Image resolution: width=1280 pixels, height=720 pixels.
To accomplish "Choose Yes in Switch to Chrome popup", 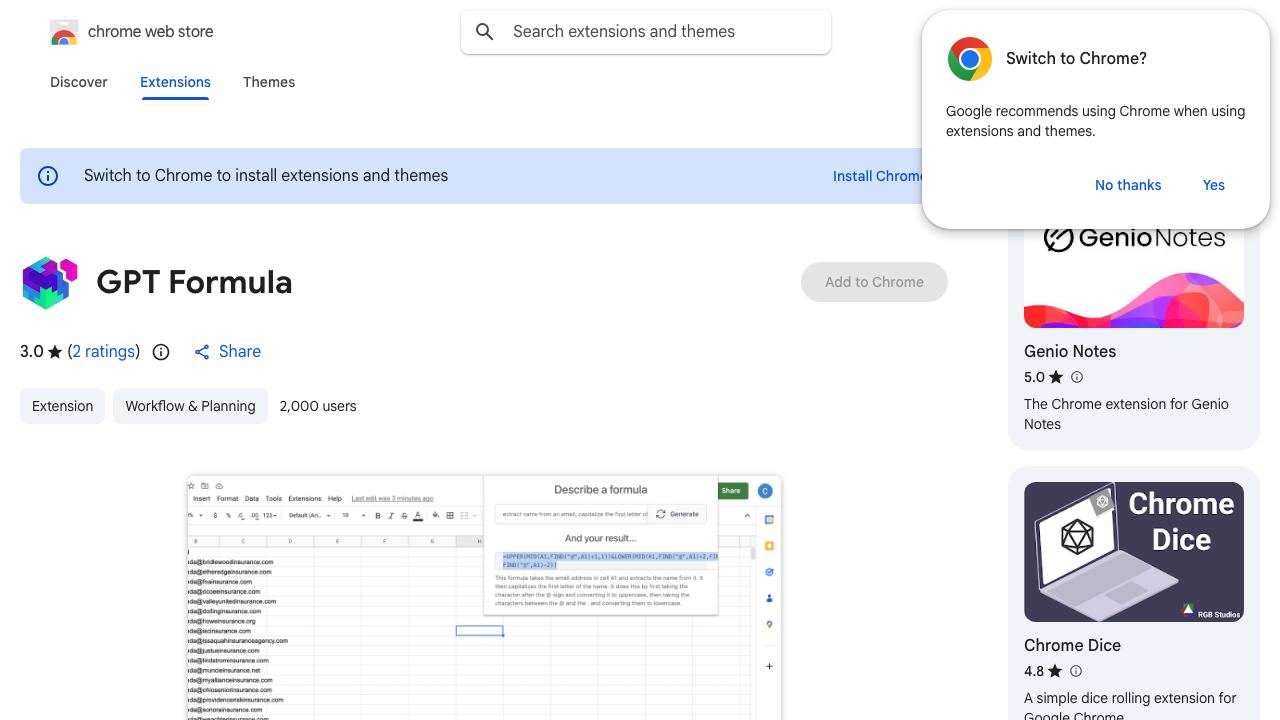I will [x=1214, y=185].
